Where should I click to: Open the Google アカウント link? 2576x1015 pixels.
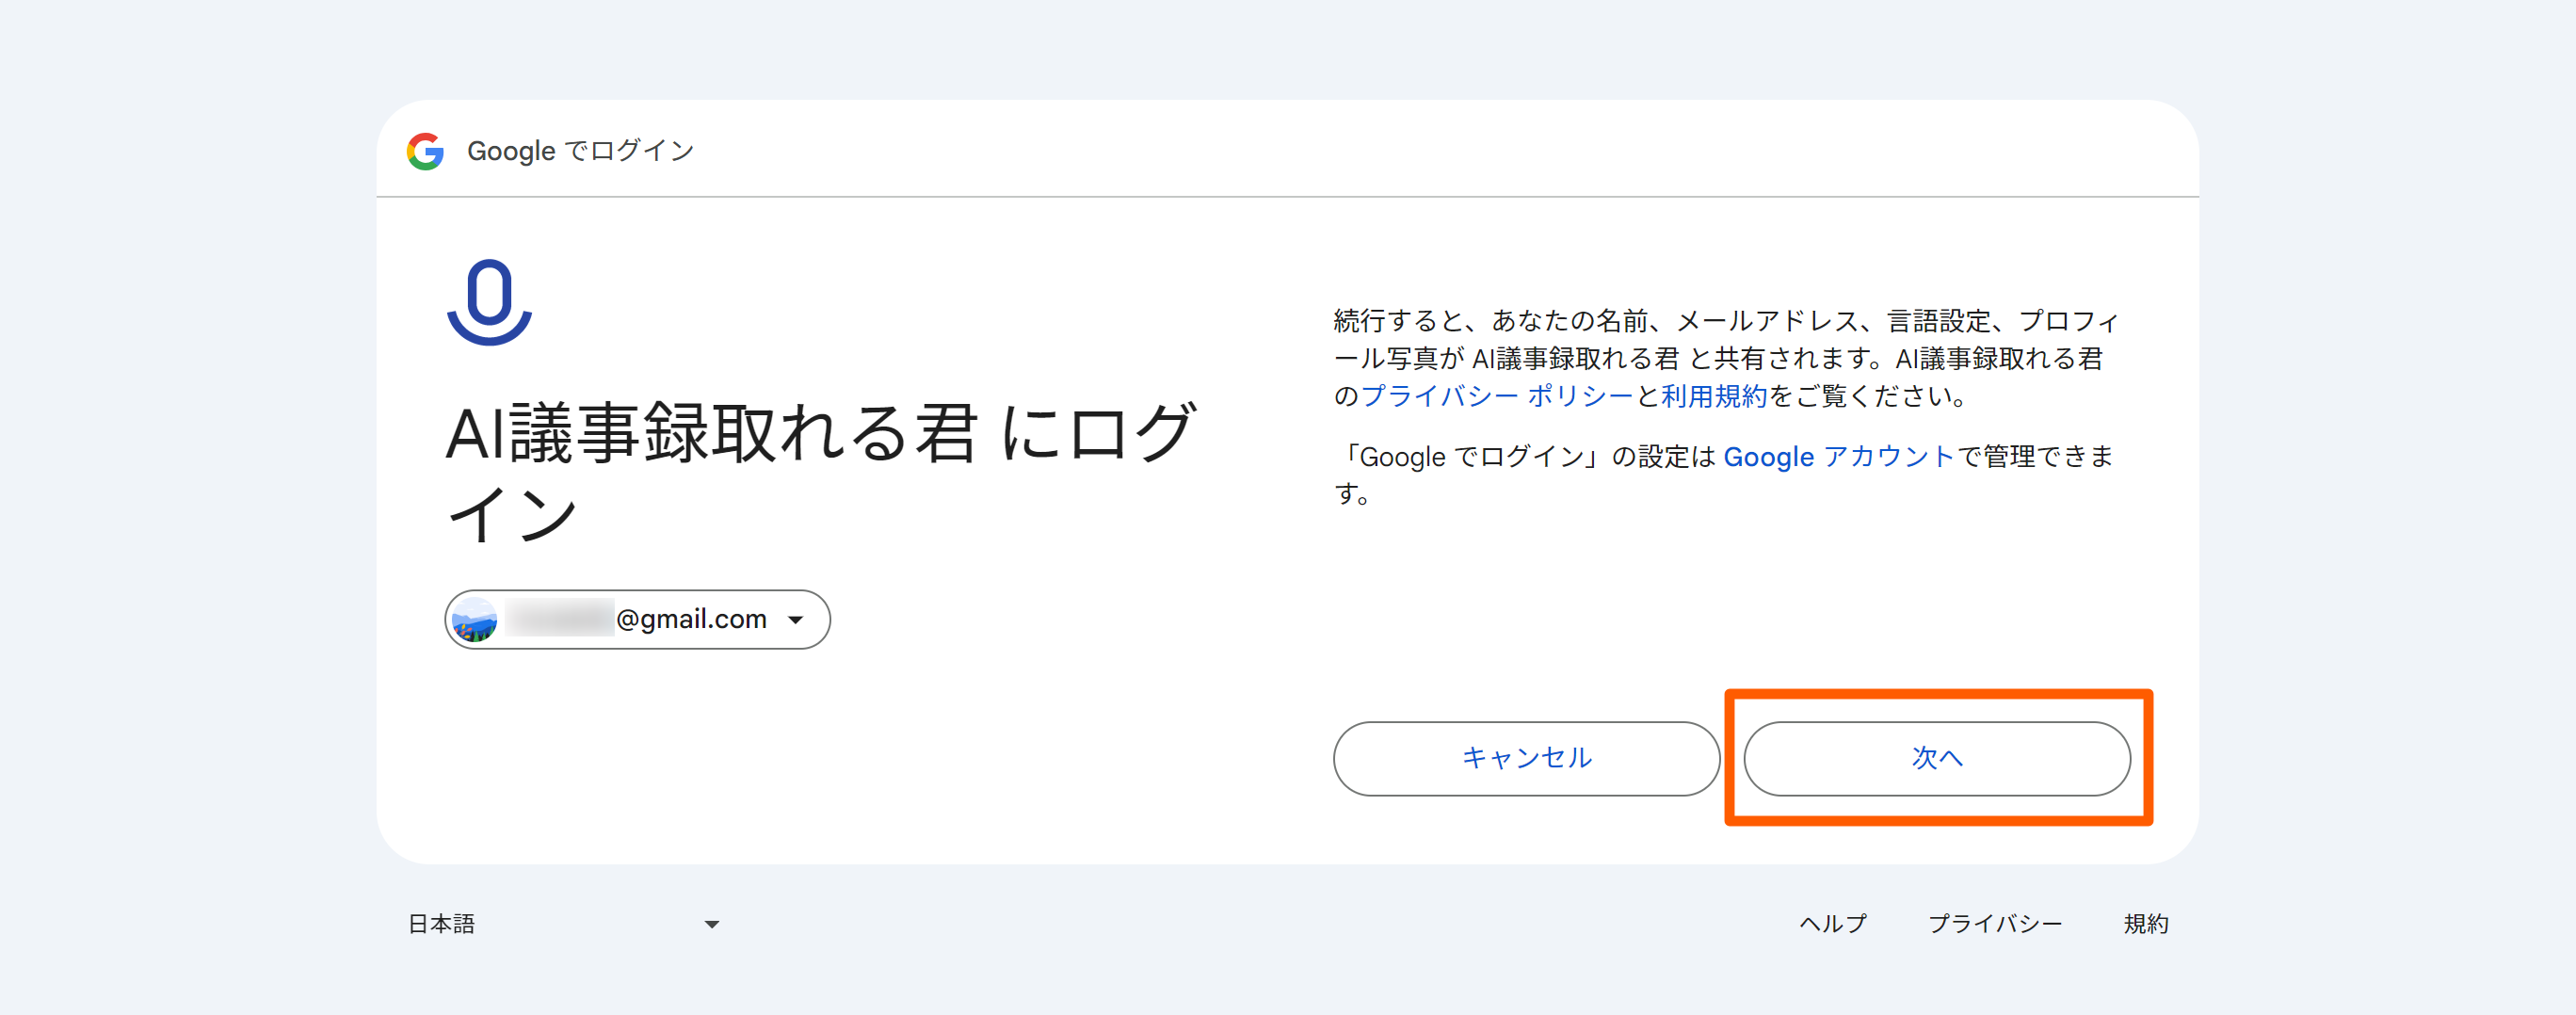coord(1837,457)
